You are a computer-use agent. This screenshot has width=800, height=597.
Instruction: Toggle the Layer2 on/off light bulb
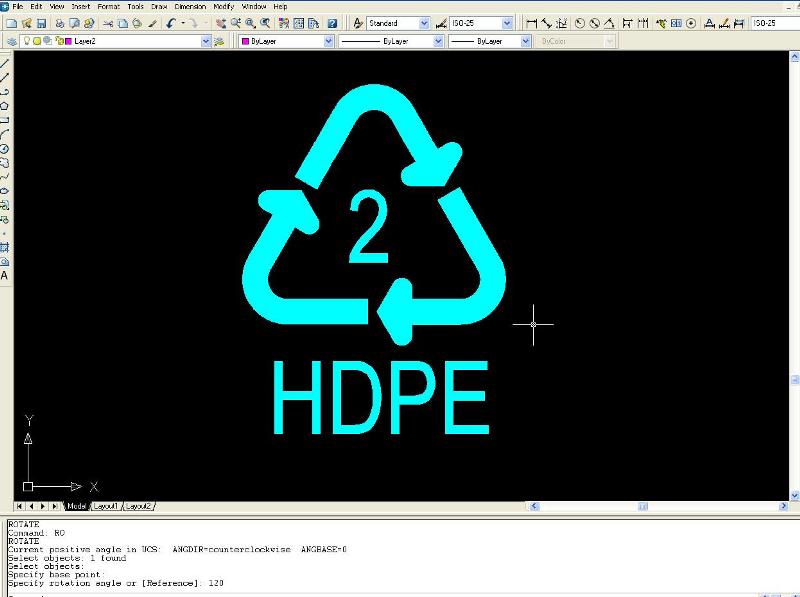pyautogui.click(x=27, y=41)
